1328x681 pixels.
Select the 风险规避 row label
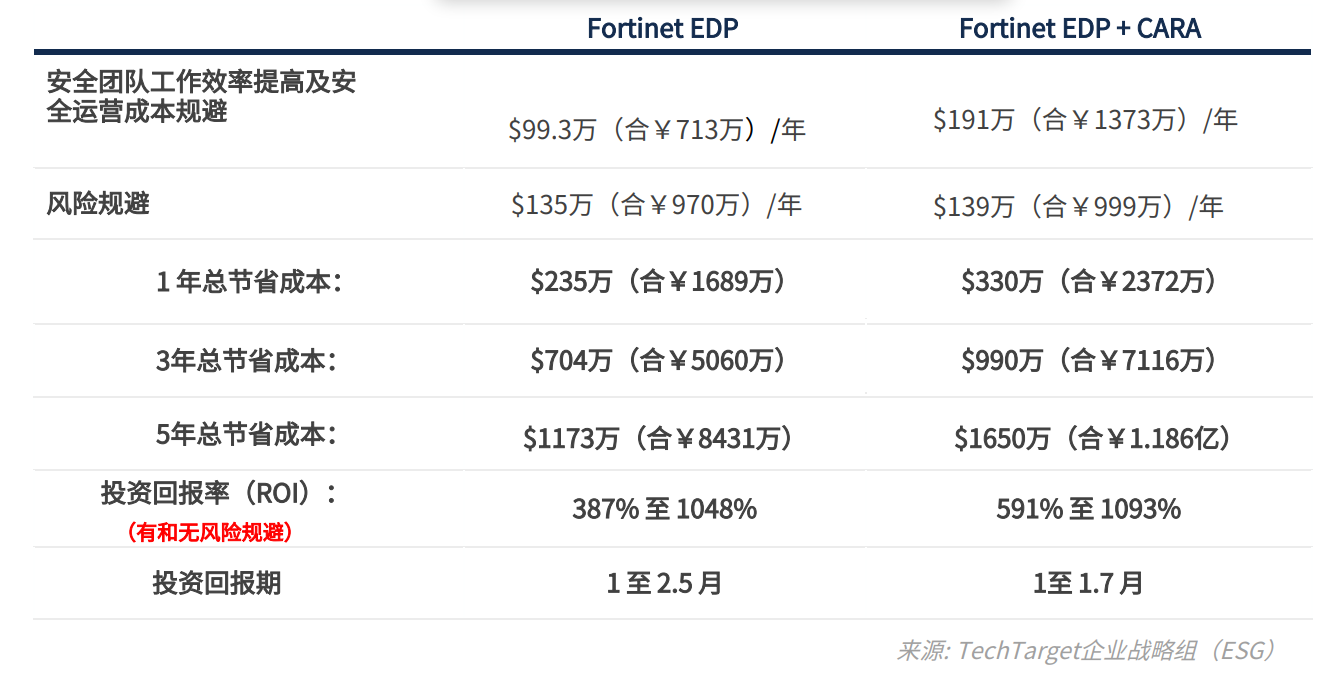[x=98, y=204]
